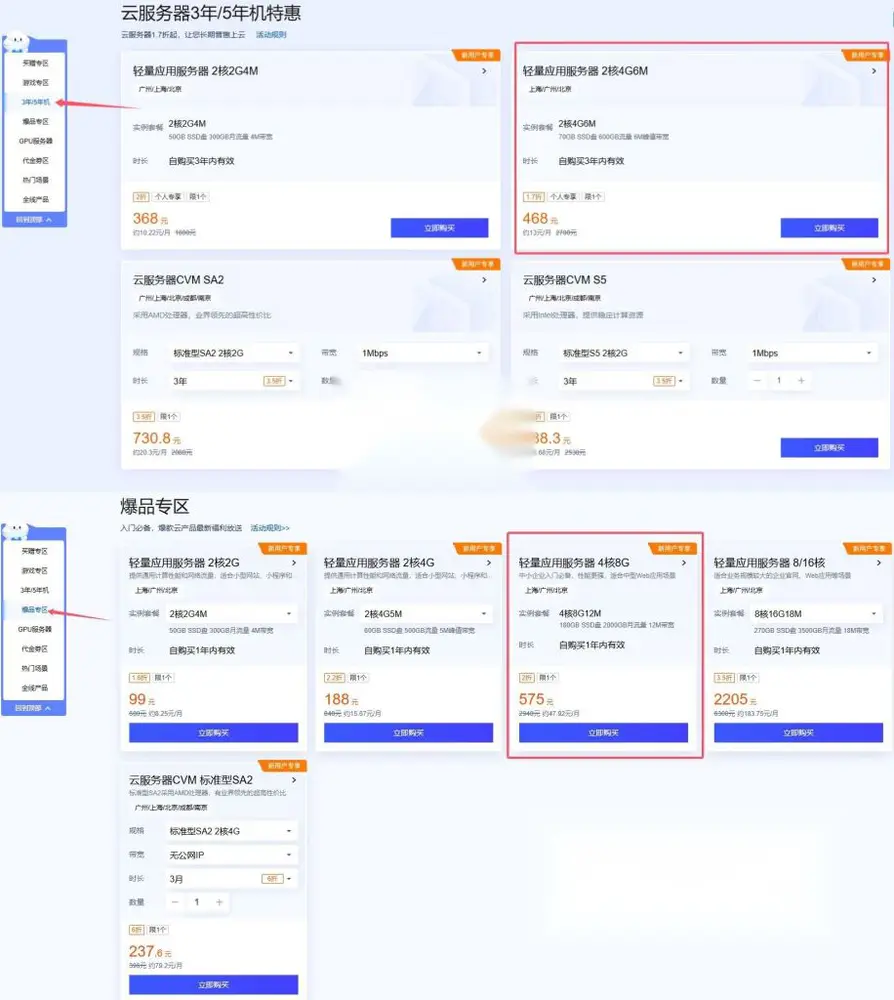Select 代金券区 in sidebar beside the 3年/5年机特惠 section
This screenshot has width=894, height=1000.
click(x=35, y=161)
